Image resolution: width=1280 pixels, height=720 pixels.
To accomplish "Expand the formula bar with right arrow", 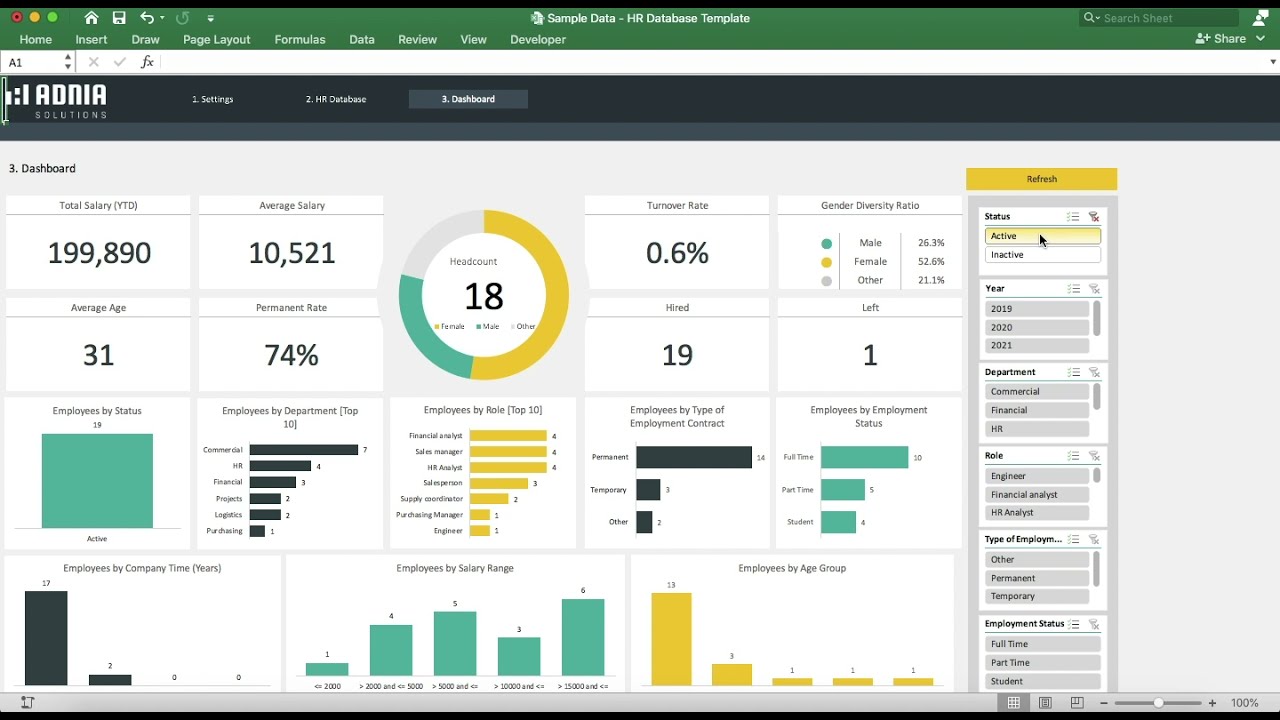I will [1272, 62].
